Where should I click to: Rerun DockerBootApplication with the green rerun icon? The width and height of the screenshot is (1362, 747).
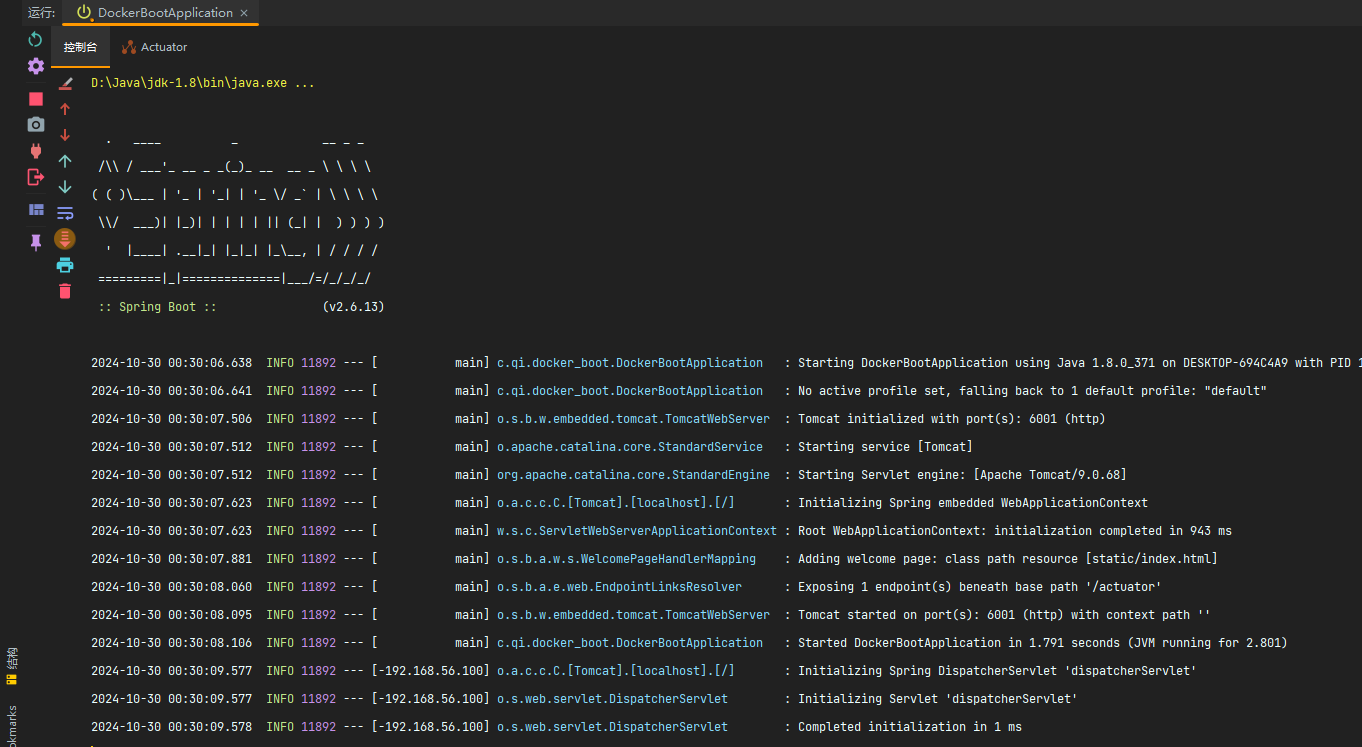36,39
